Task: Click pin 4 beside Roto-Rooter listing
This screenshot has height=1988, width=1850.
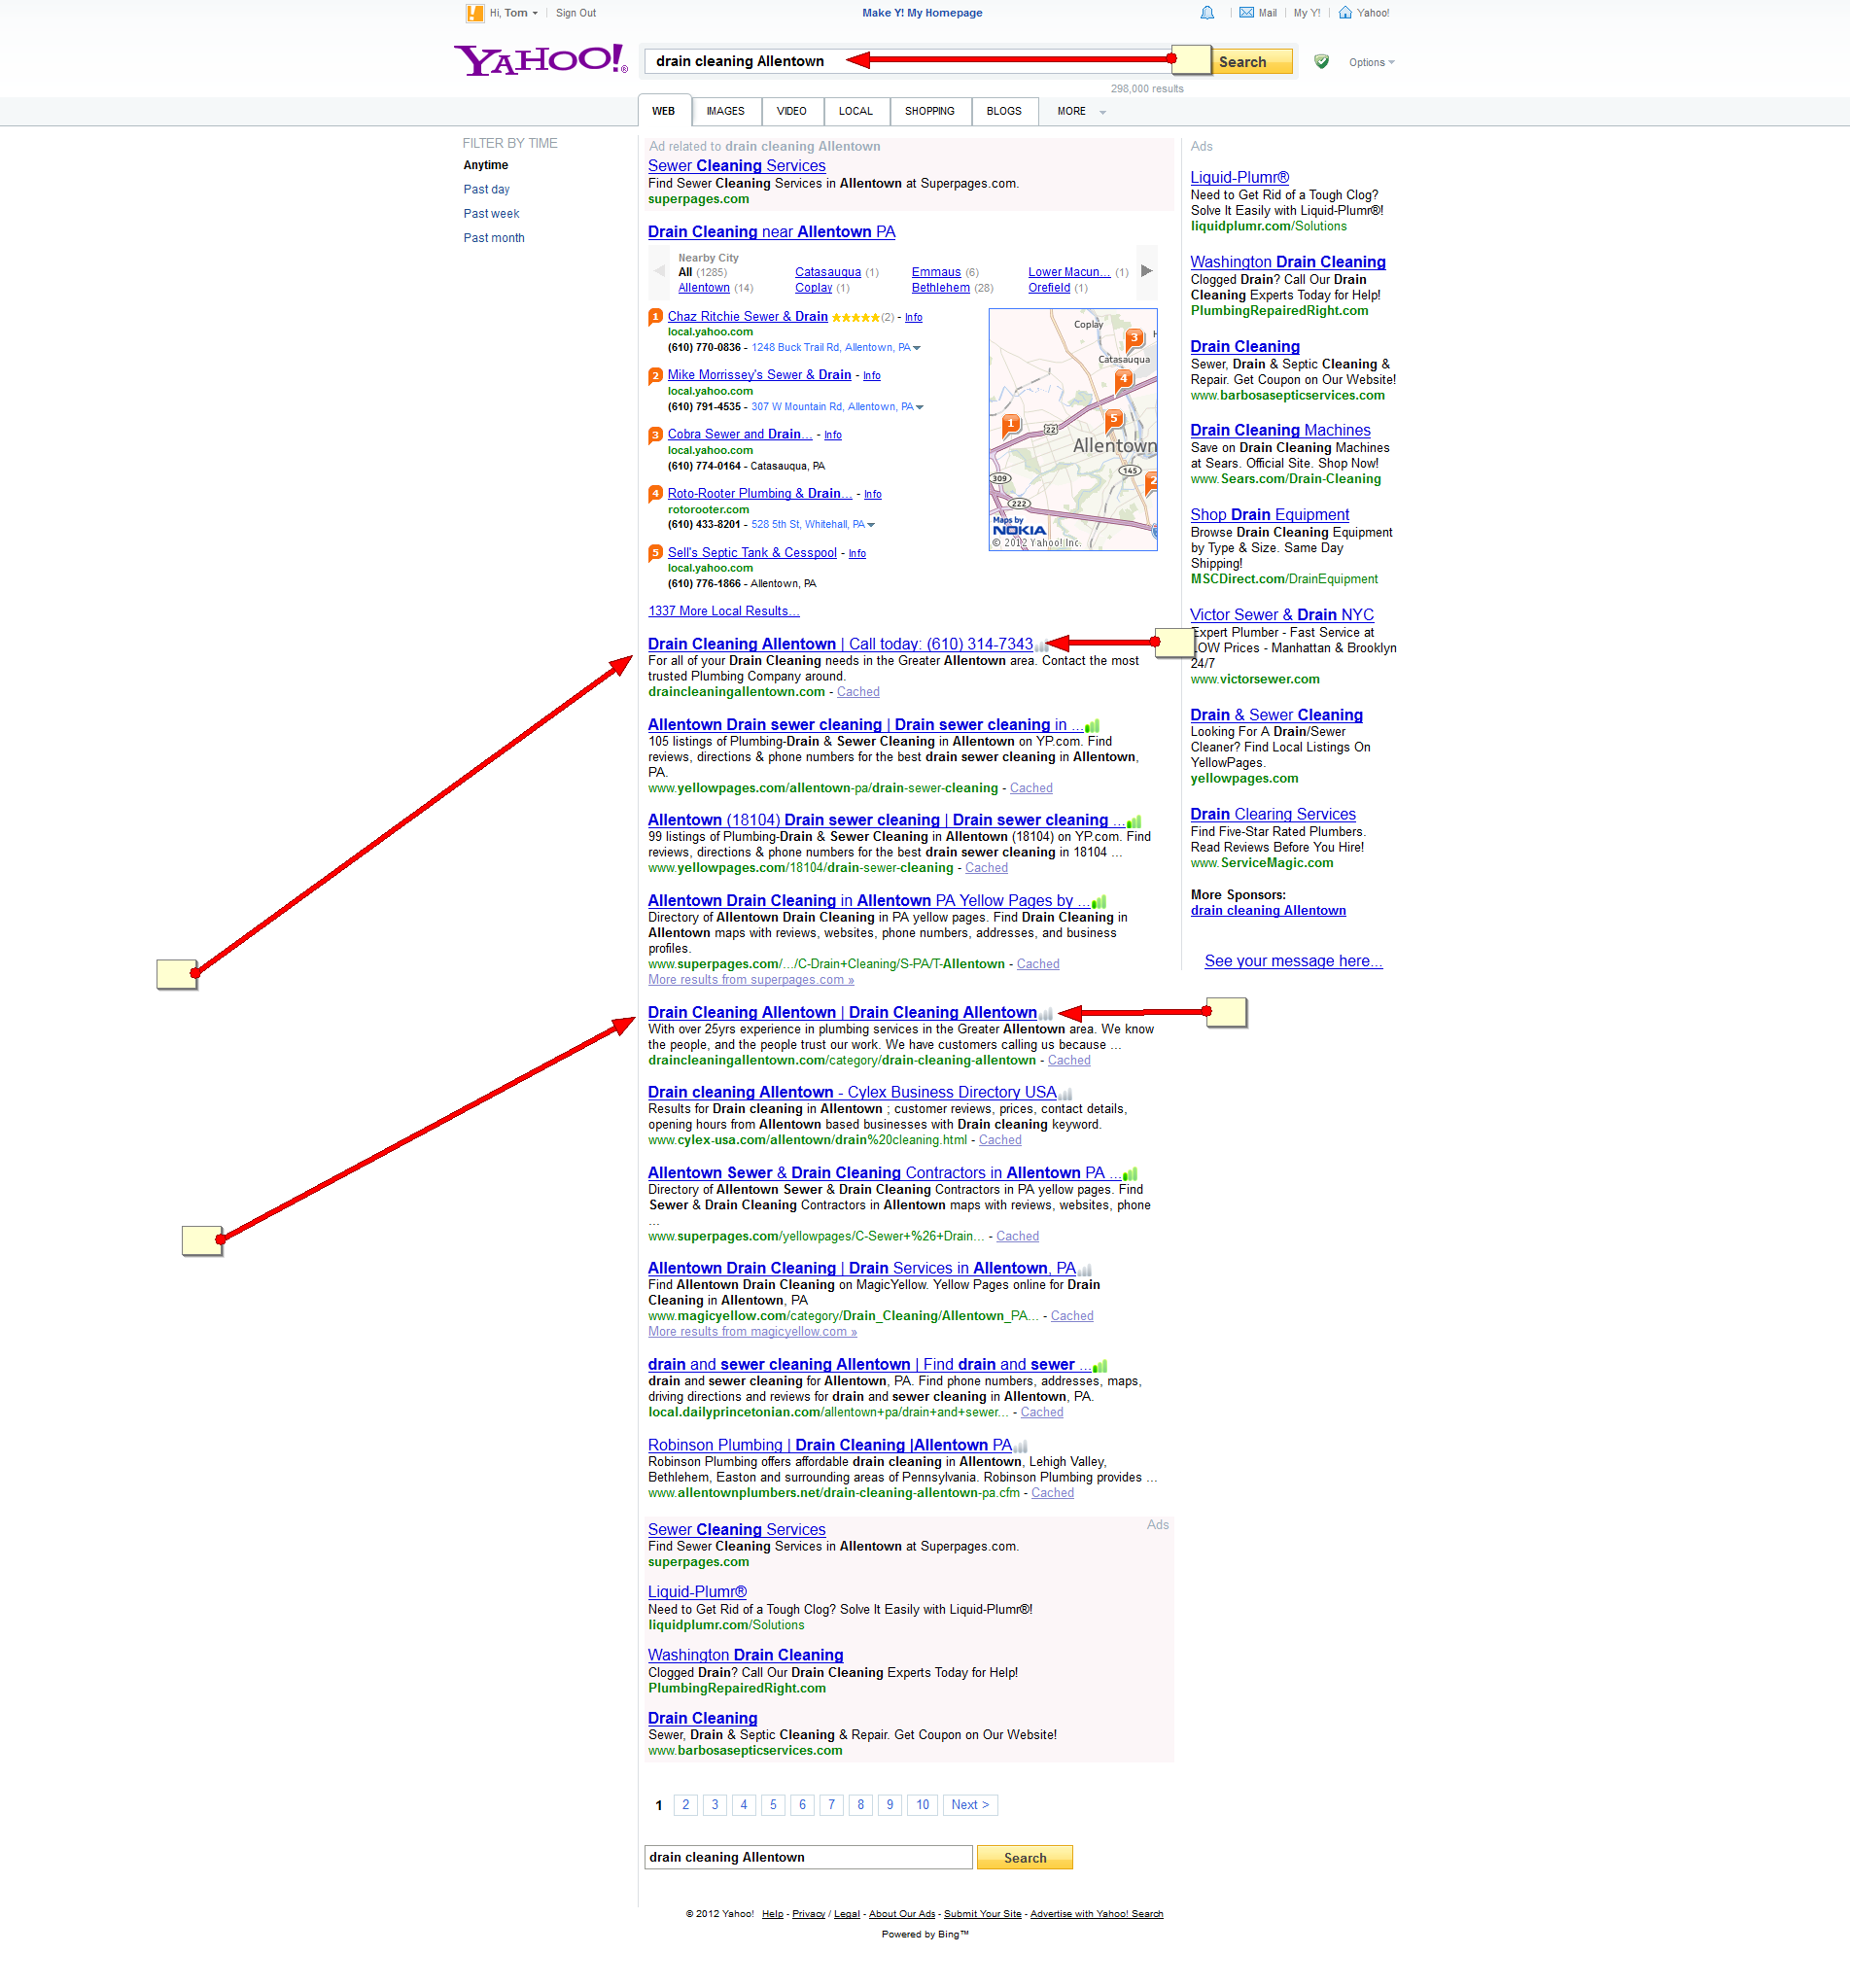Action: coord(656,494)
